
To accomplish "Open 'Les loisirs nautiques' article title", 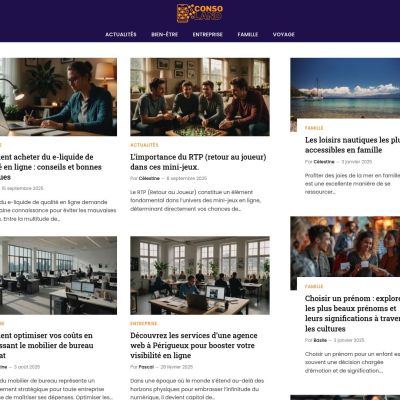I will click(x=352, y=145).
